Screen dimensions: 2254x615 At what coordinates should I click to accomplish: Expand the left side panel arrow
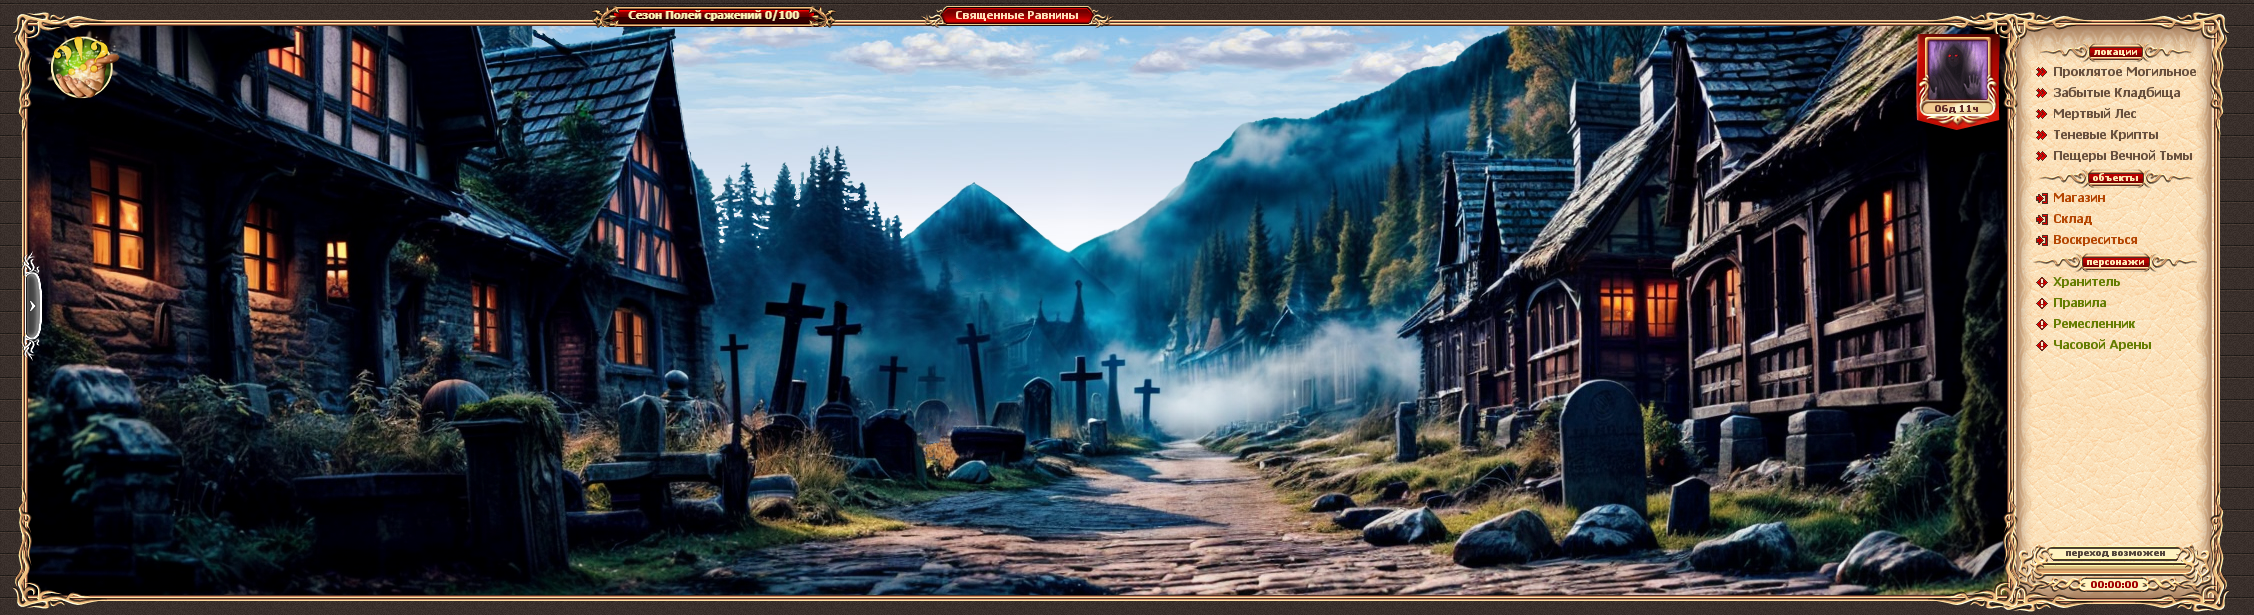[32, 305]
